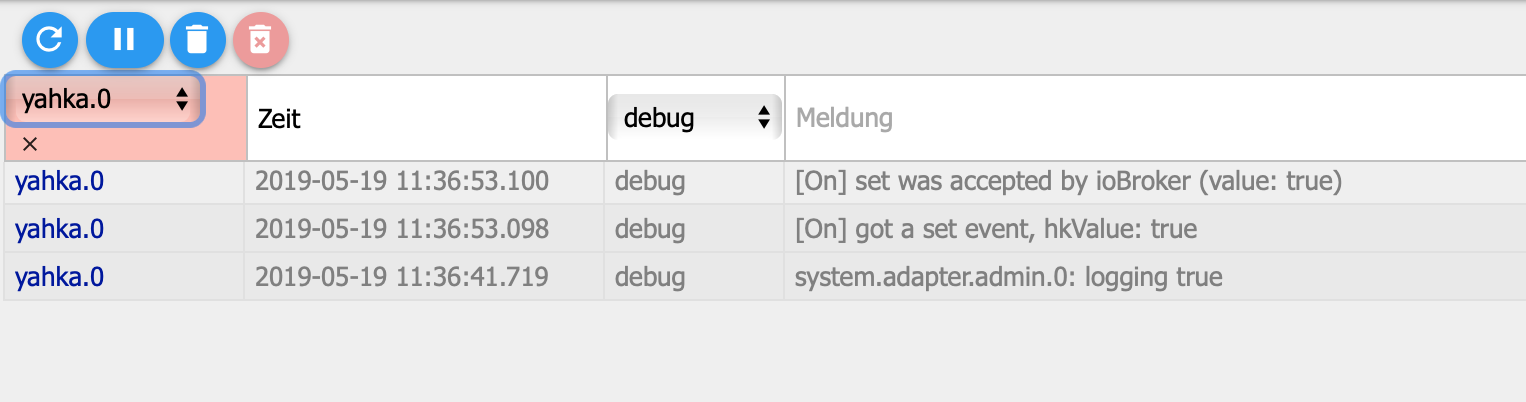The image size is (1526, 402).
Task: Click the debug dropdown arrows
Action: (763, 118)
